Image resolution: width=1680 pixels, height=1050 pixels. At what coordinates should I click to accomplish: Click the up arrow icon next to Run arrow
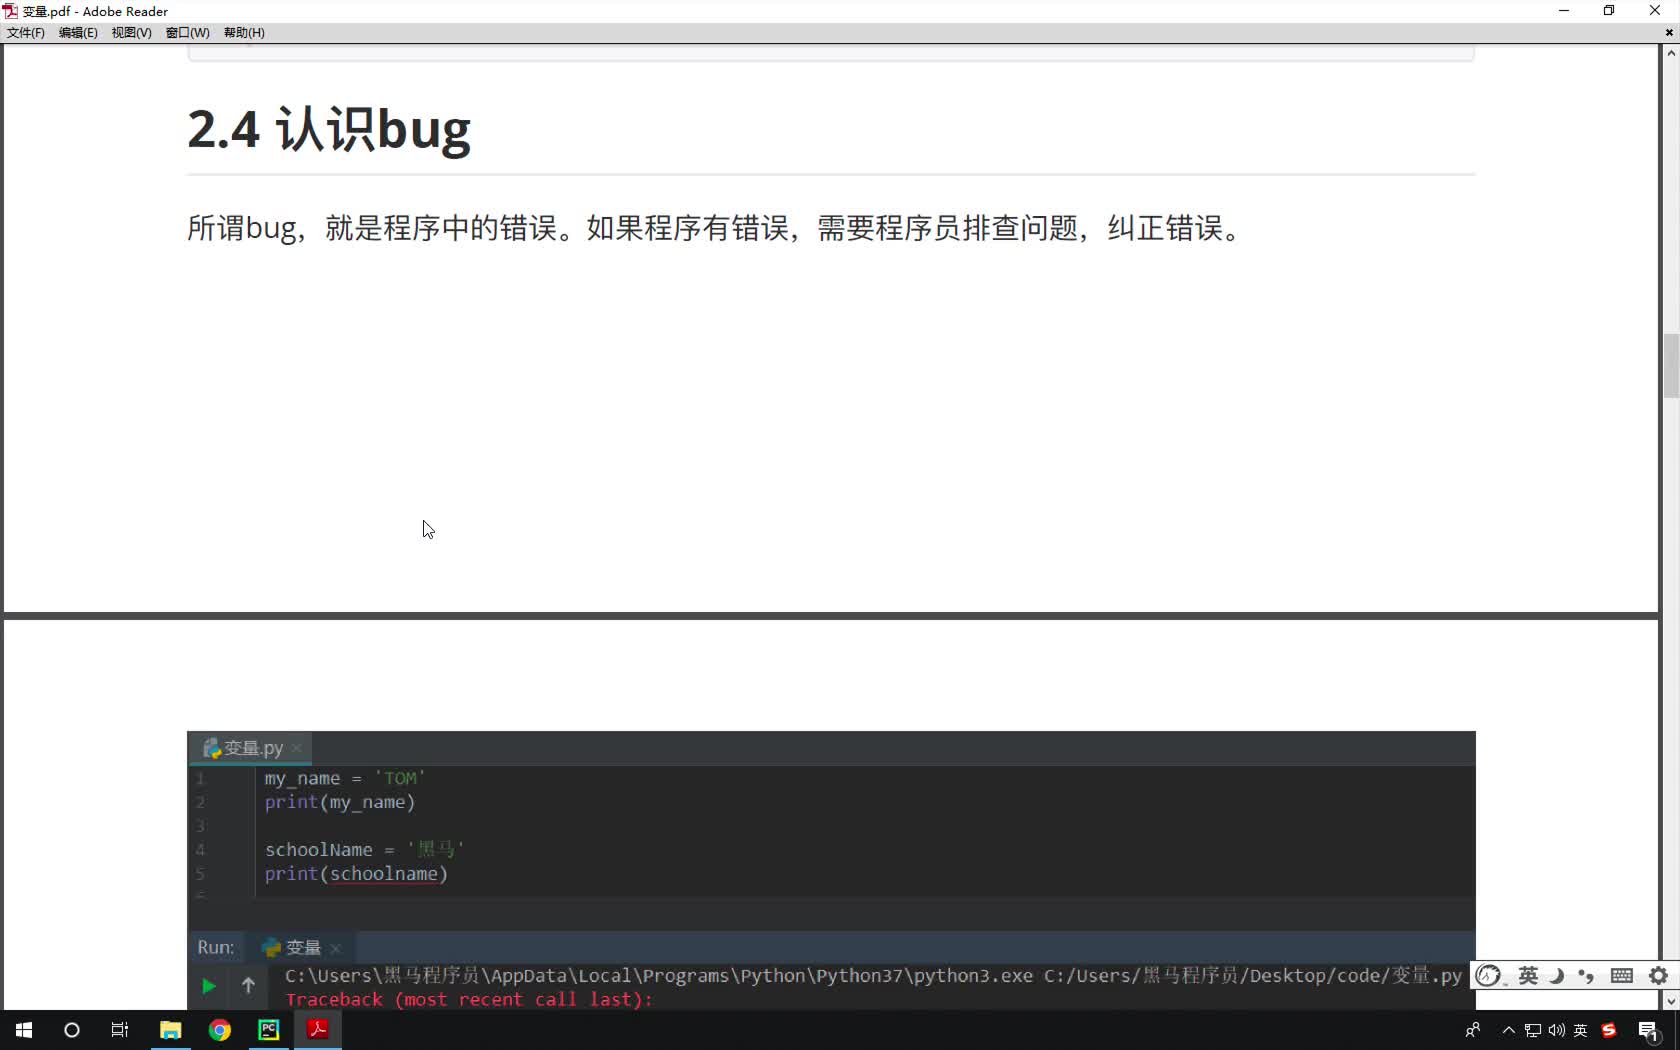point(248,986)
